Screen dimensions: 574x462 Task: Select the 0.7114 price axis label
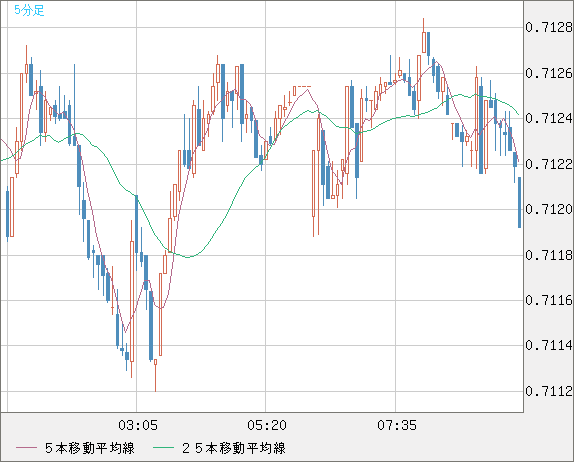pyautogui.click(x=549, y=345)
